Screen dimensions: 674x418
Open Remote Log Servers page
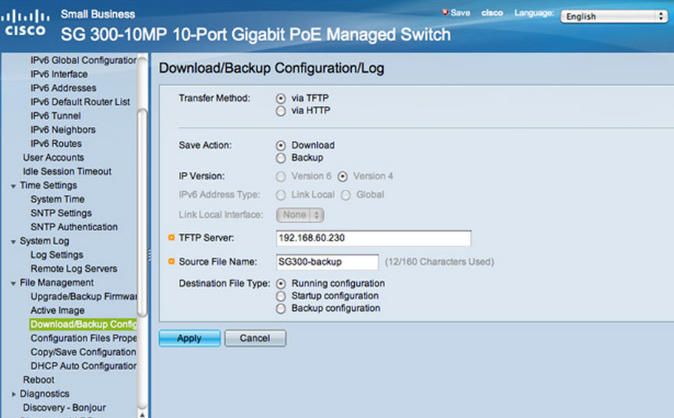click(x=74, y=268)
